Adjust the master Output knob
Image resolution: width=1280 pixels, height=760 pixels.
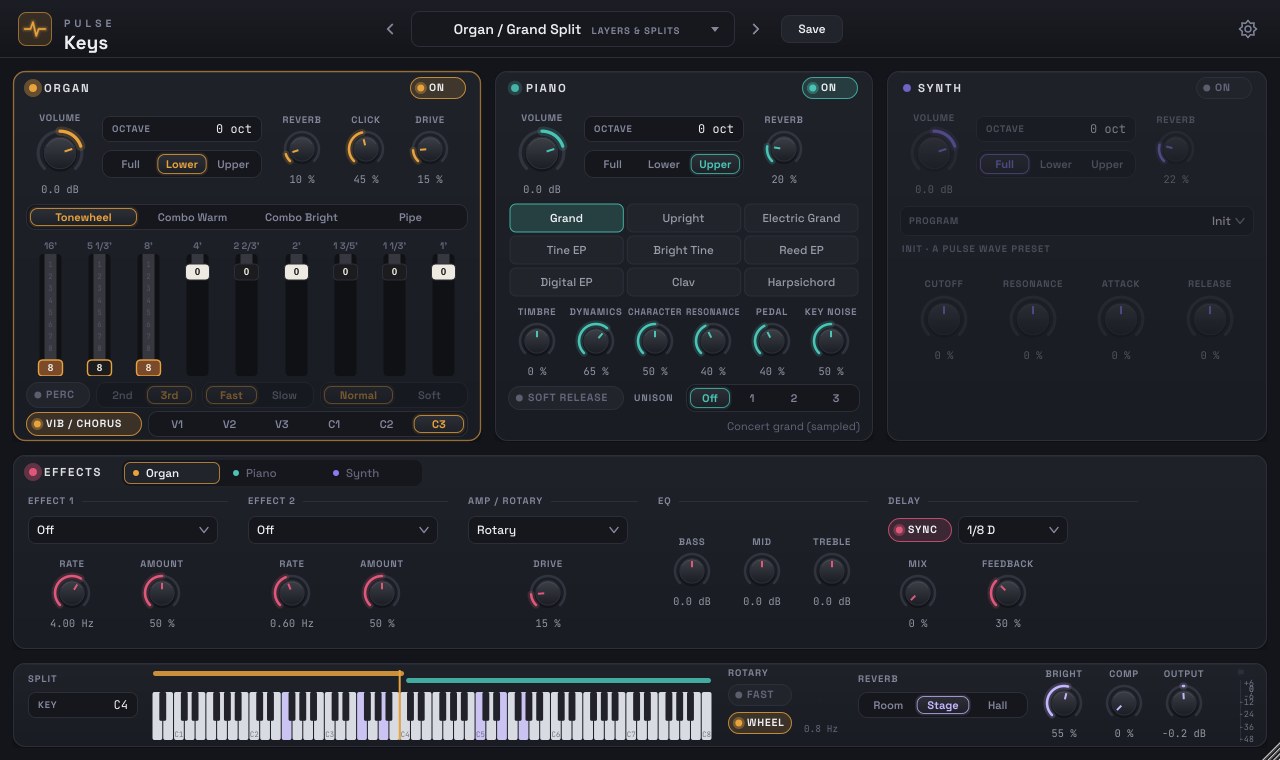click(x=1184, y=702)
